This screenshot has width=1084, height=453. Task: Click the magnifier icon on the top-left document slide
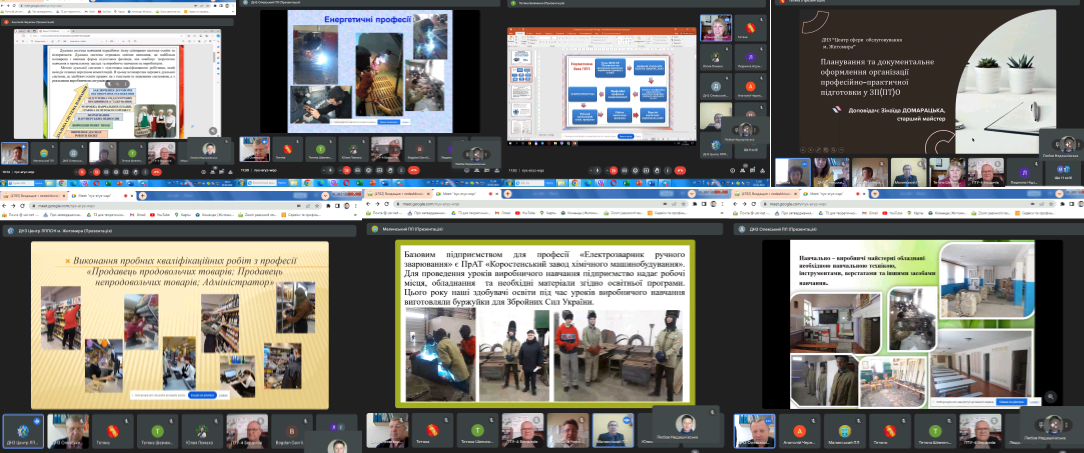point(213,130)
